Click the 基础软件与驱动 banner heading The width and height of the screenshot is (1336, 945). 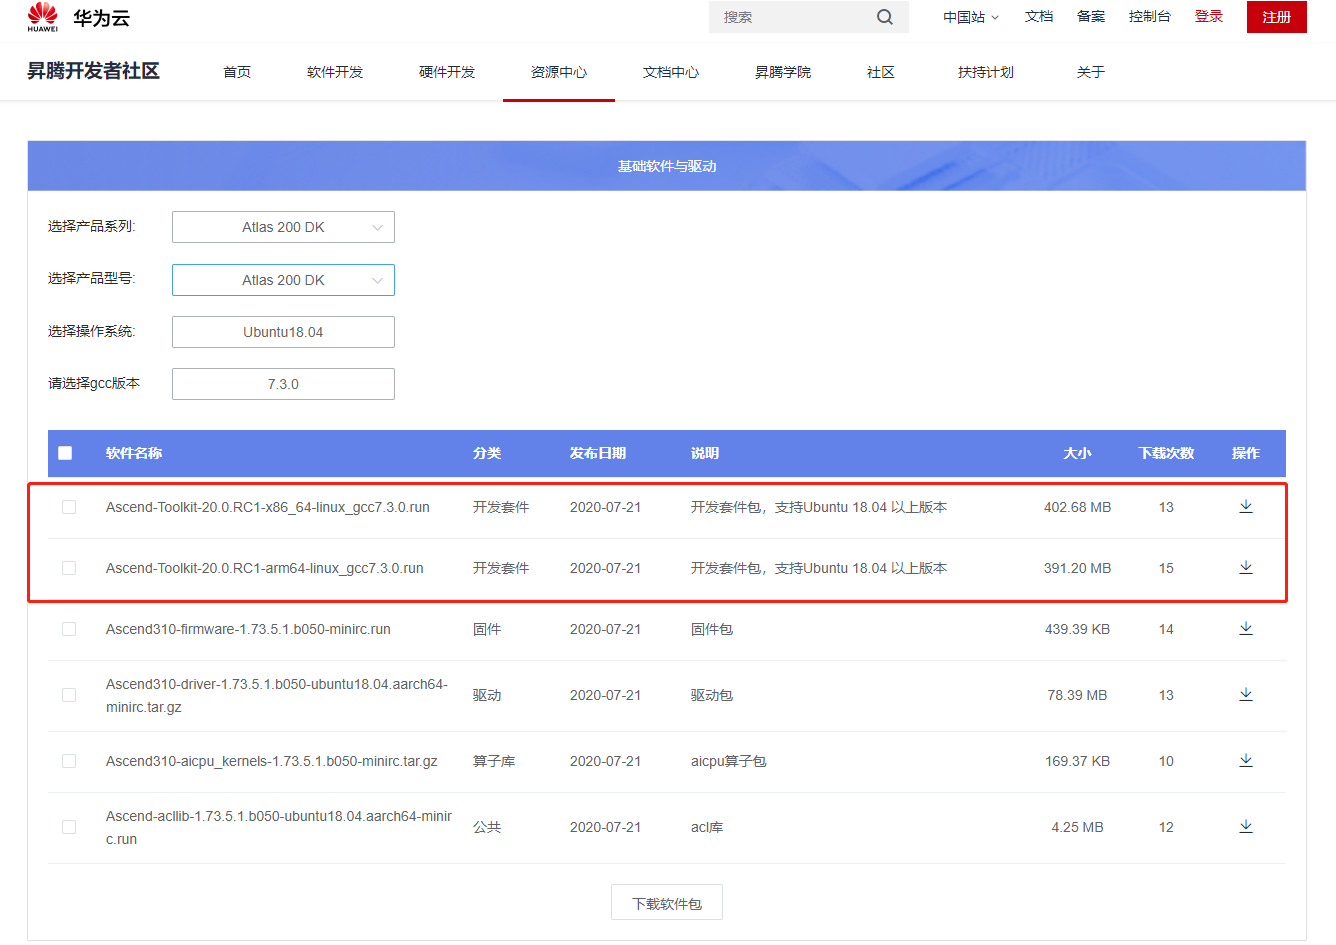[667, 166]
